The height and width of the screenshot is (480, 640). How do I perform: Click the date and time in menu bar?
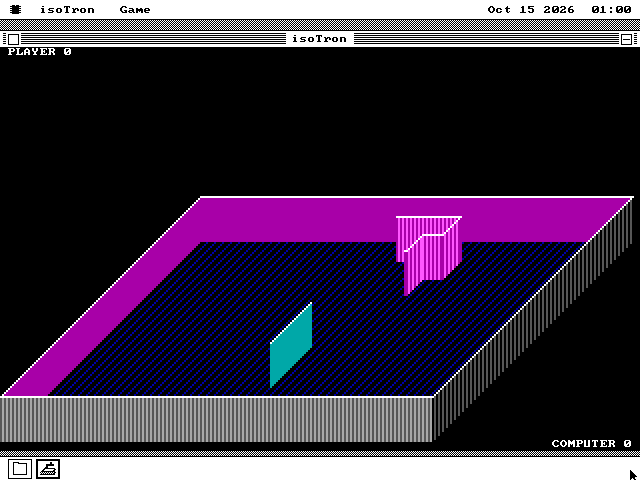pyautogui.click(x=559, y=9)
